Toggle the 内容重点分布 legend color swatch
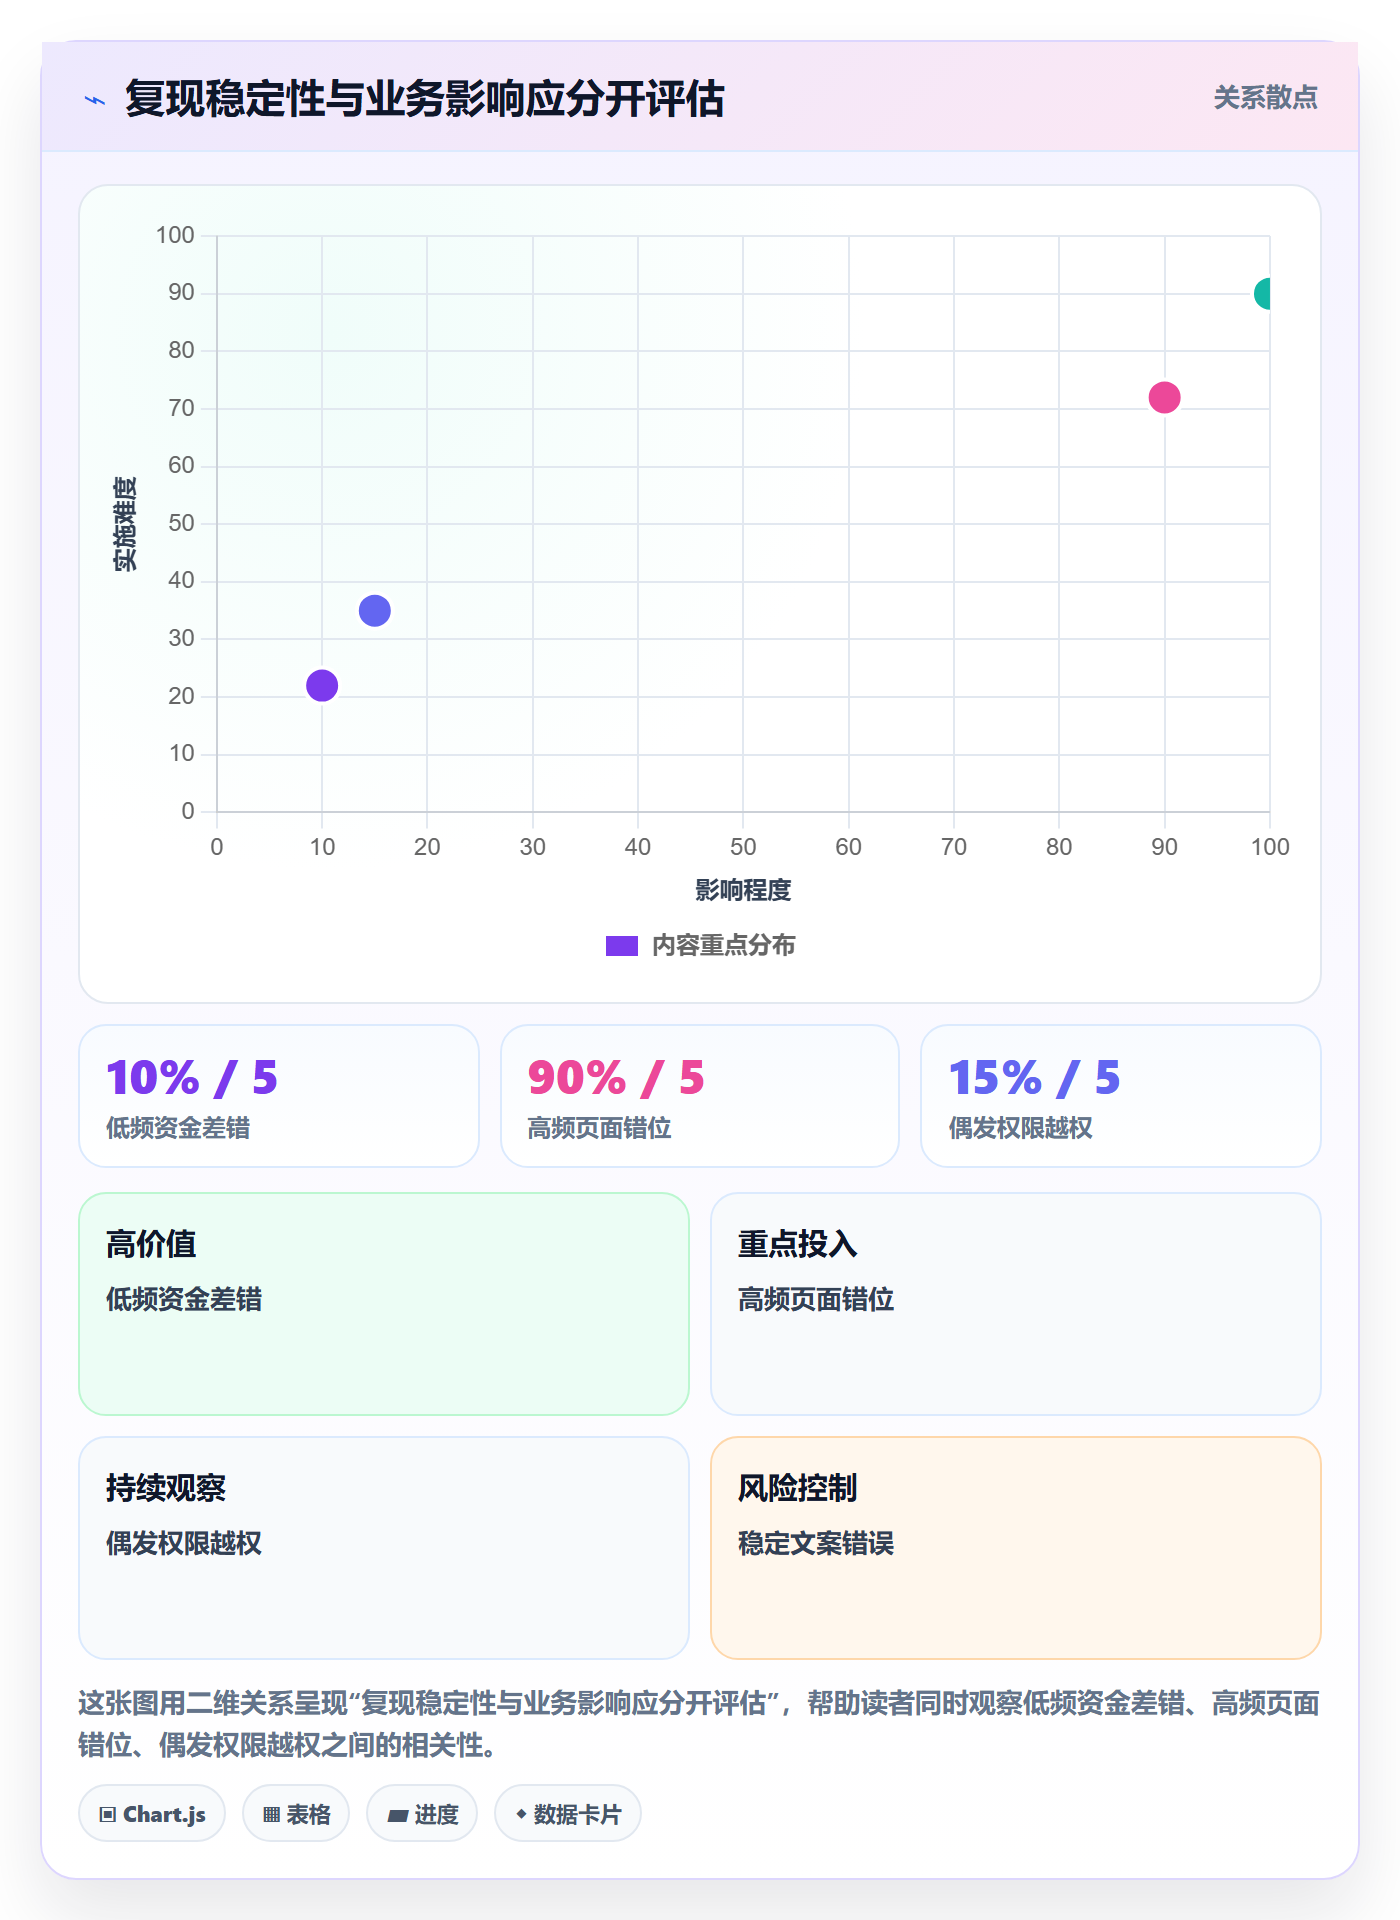This screenshot has width=1400, height=1920. [622, 946]
